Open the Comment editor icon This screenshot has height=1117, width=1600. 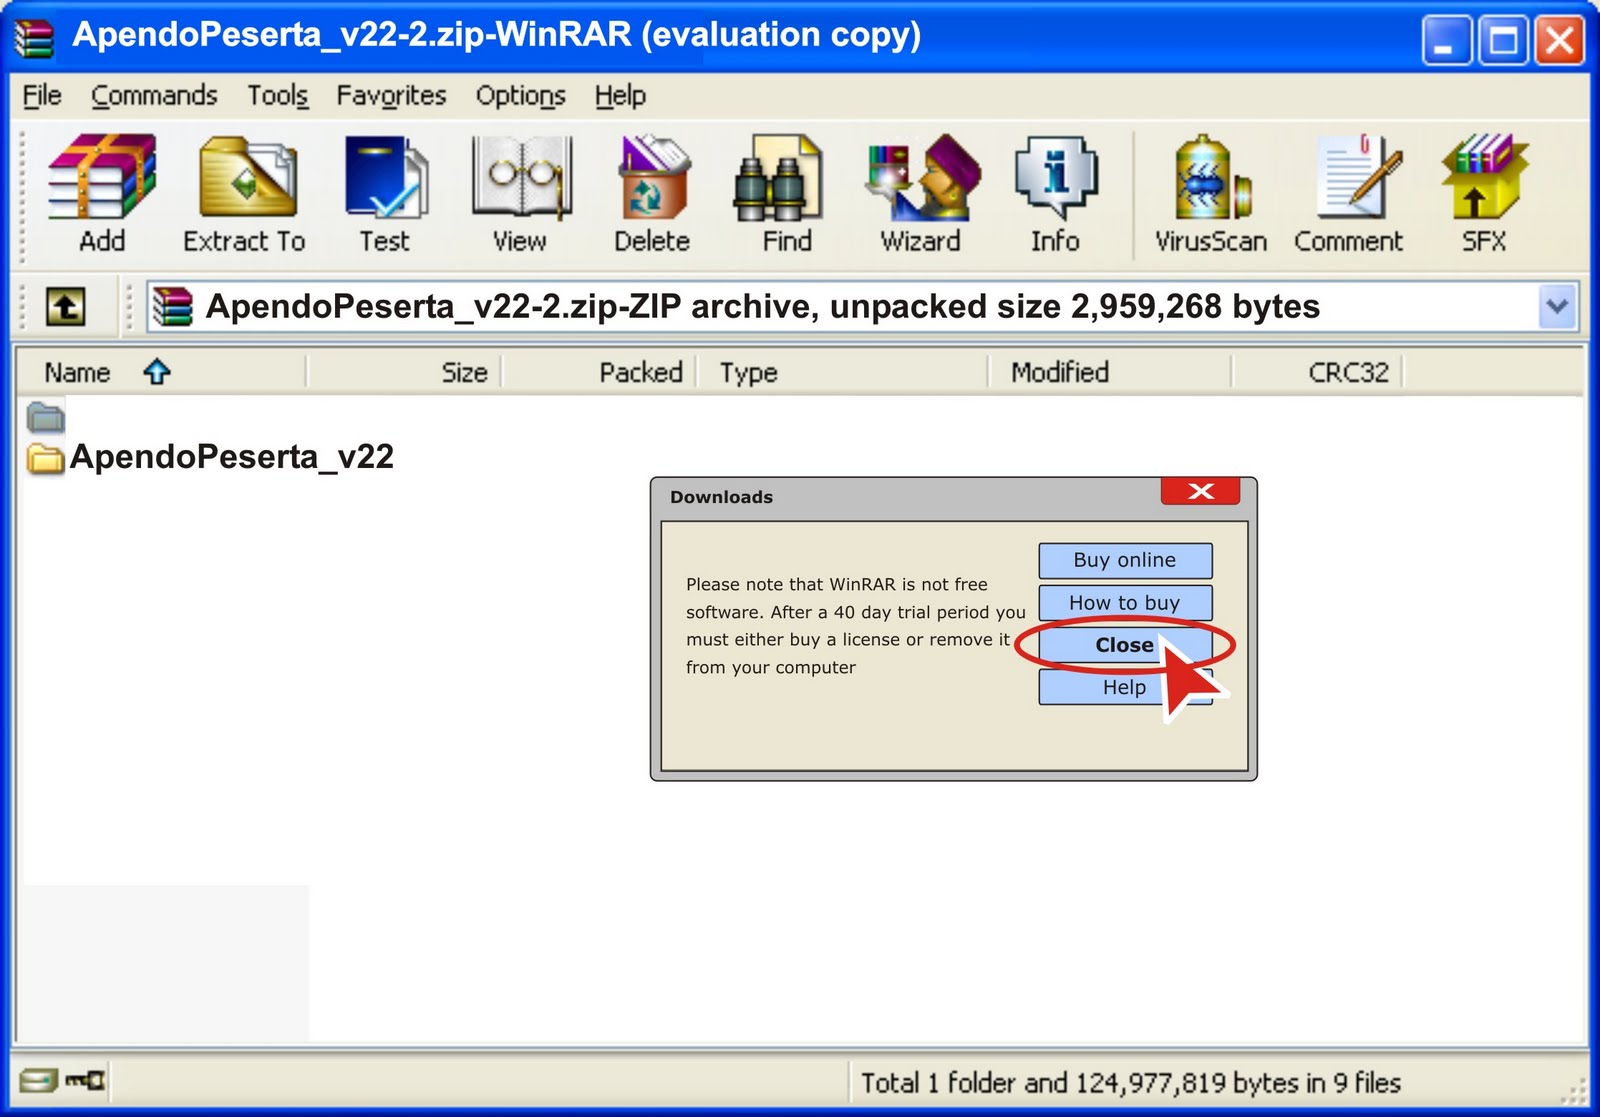tap(1349, 193)
